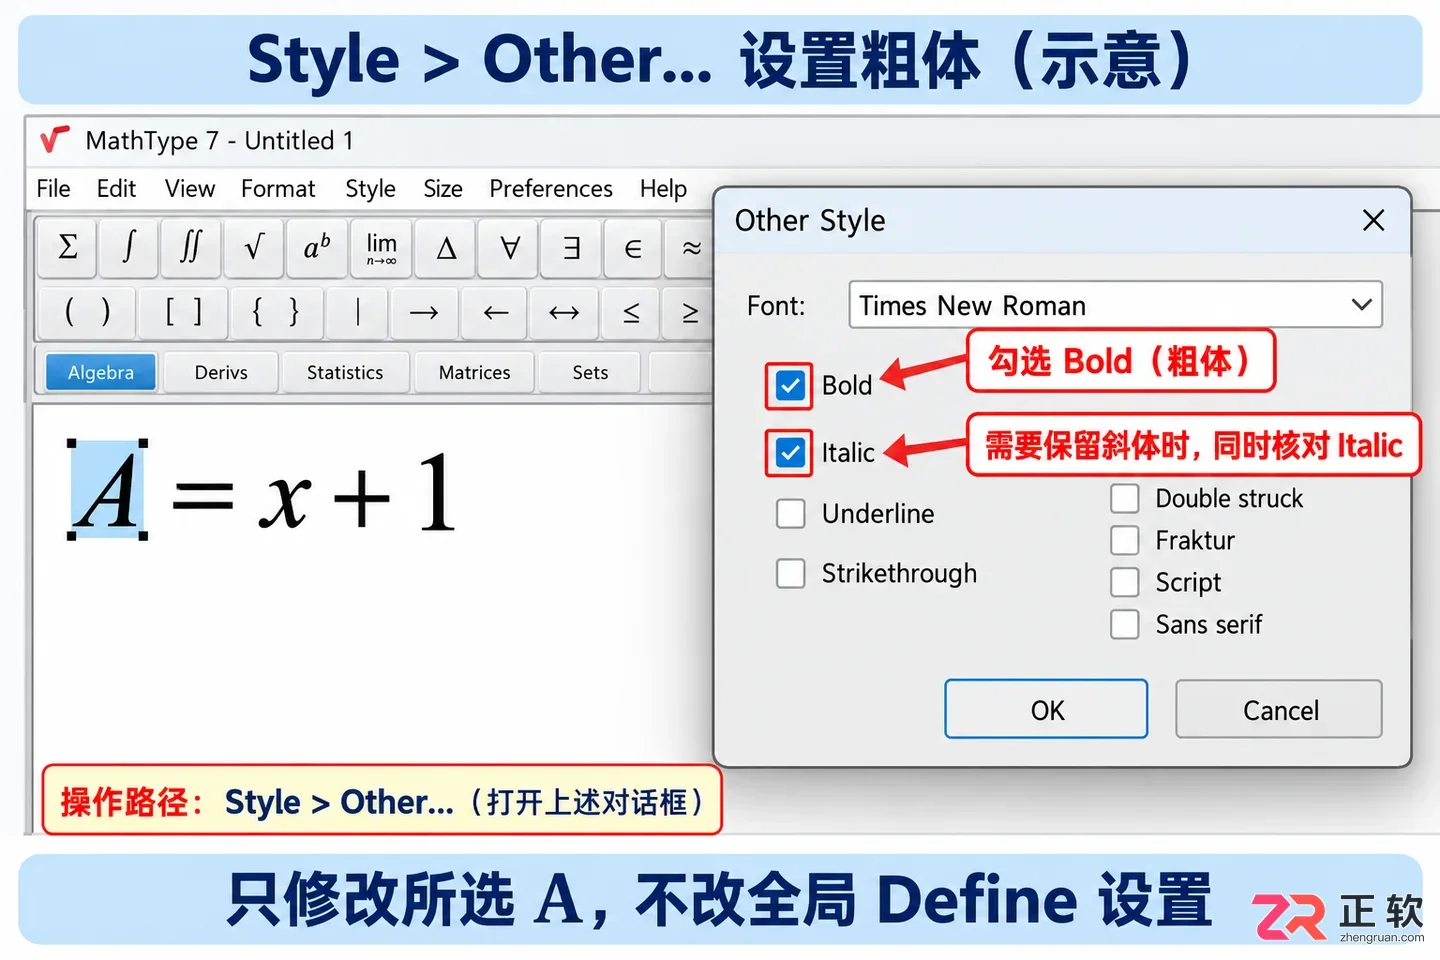The height and width of the screenshot is (960, 1440).
Task: Insert the summation sigma symbol
Action: click(x=68, y=247)
